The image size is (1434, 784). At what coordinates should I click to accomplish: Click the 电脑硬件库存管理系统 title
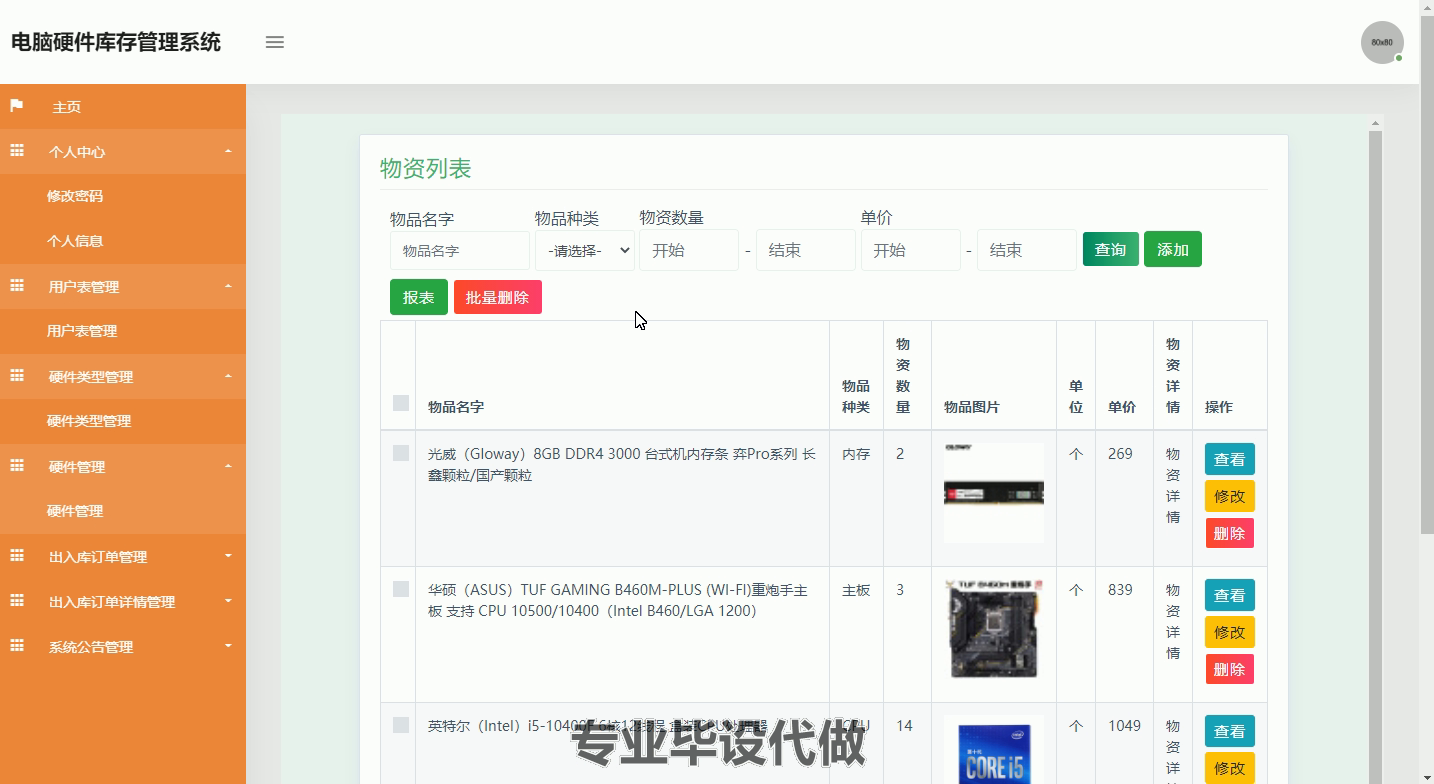[x=116, y=42]
